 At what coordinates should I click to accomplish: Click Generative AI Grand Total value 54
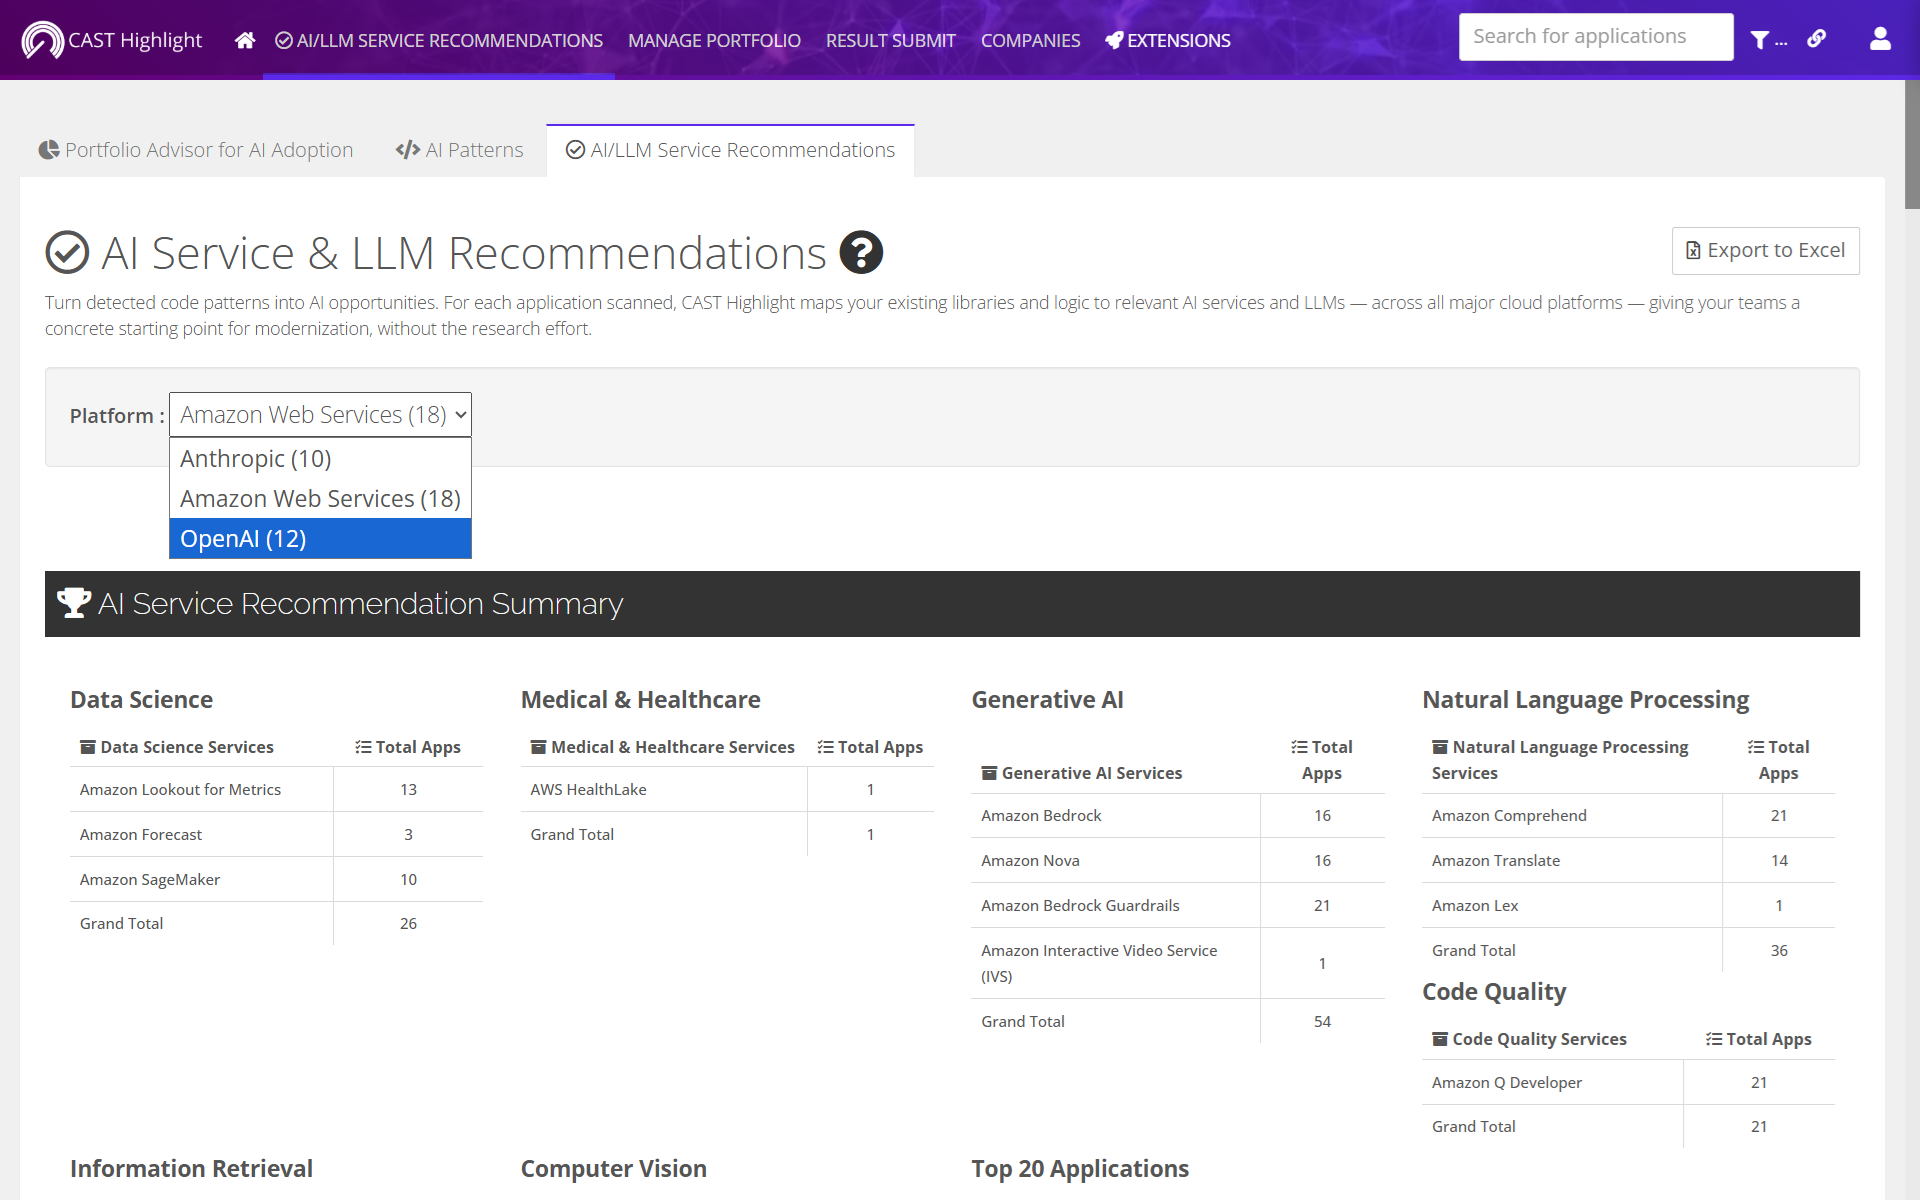1322,1021
